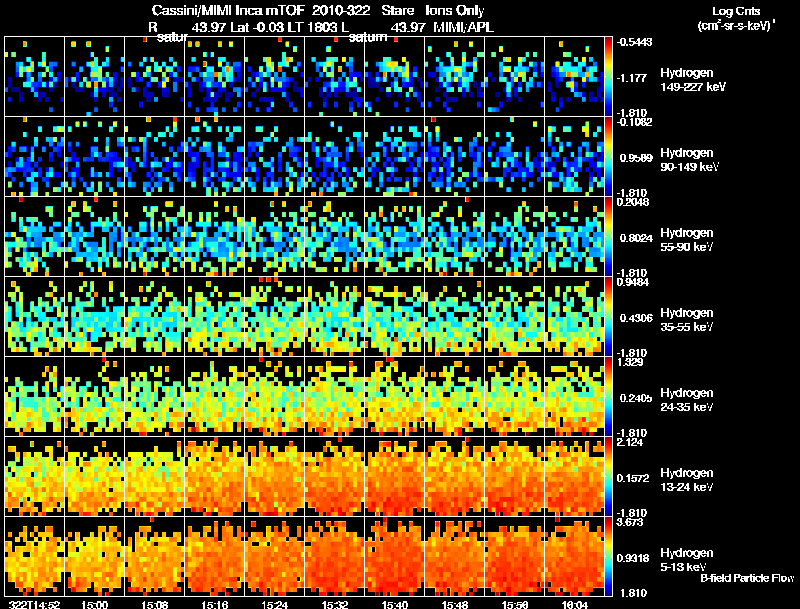Click the '15:48' time label
The image size is (800, 609).
click(x=455, y=604)
